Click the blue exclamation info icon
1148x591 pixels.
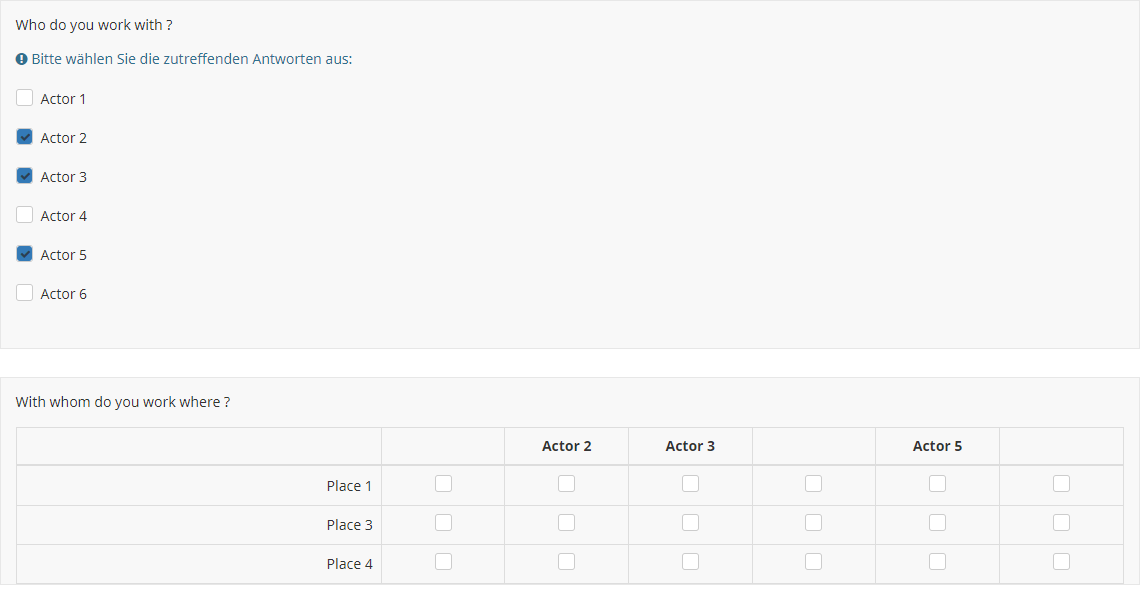[x=21, y=59]
